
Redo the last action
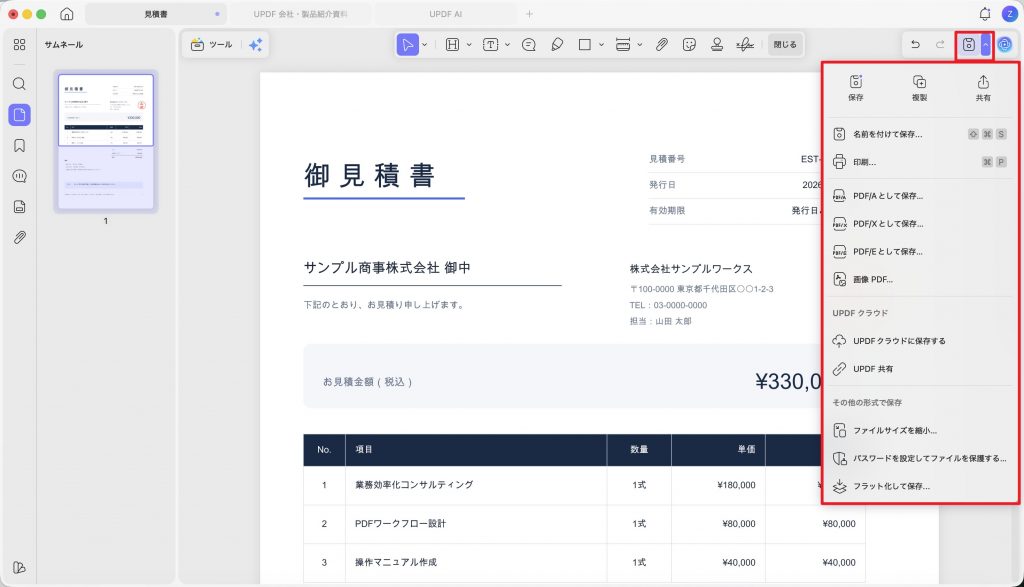(x=940, y=44)
